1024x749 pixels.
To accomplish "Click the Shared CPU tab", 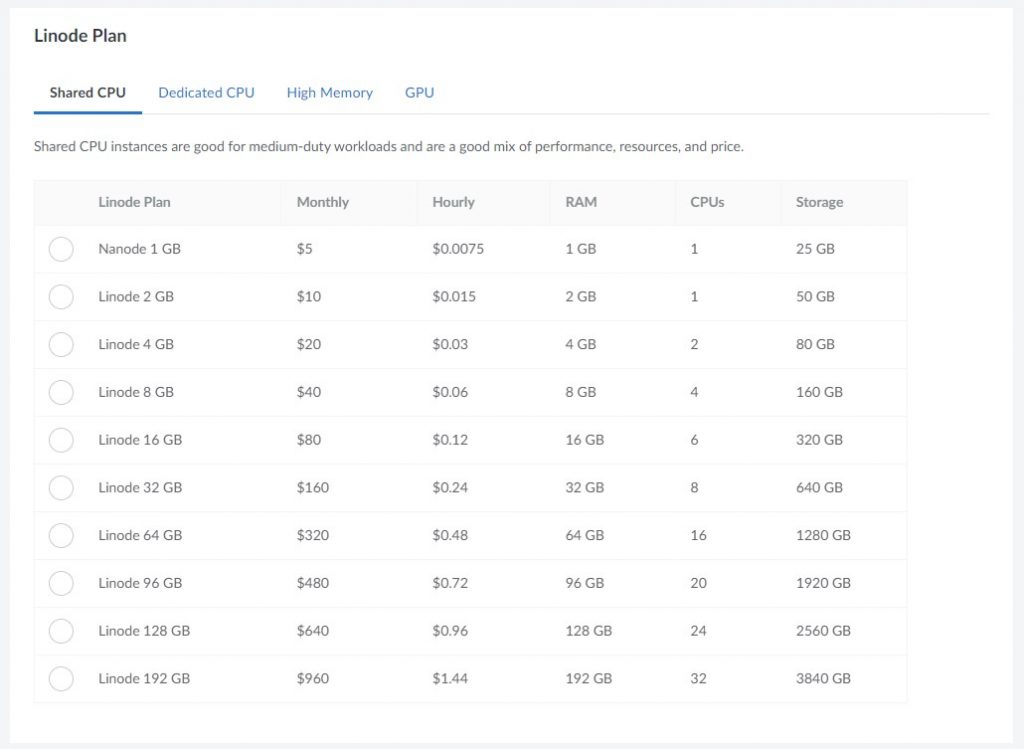I will tap(88, 93).
